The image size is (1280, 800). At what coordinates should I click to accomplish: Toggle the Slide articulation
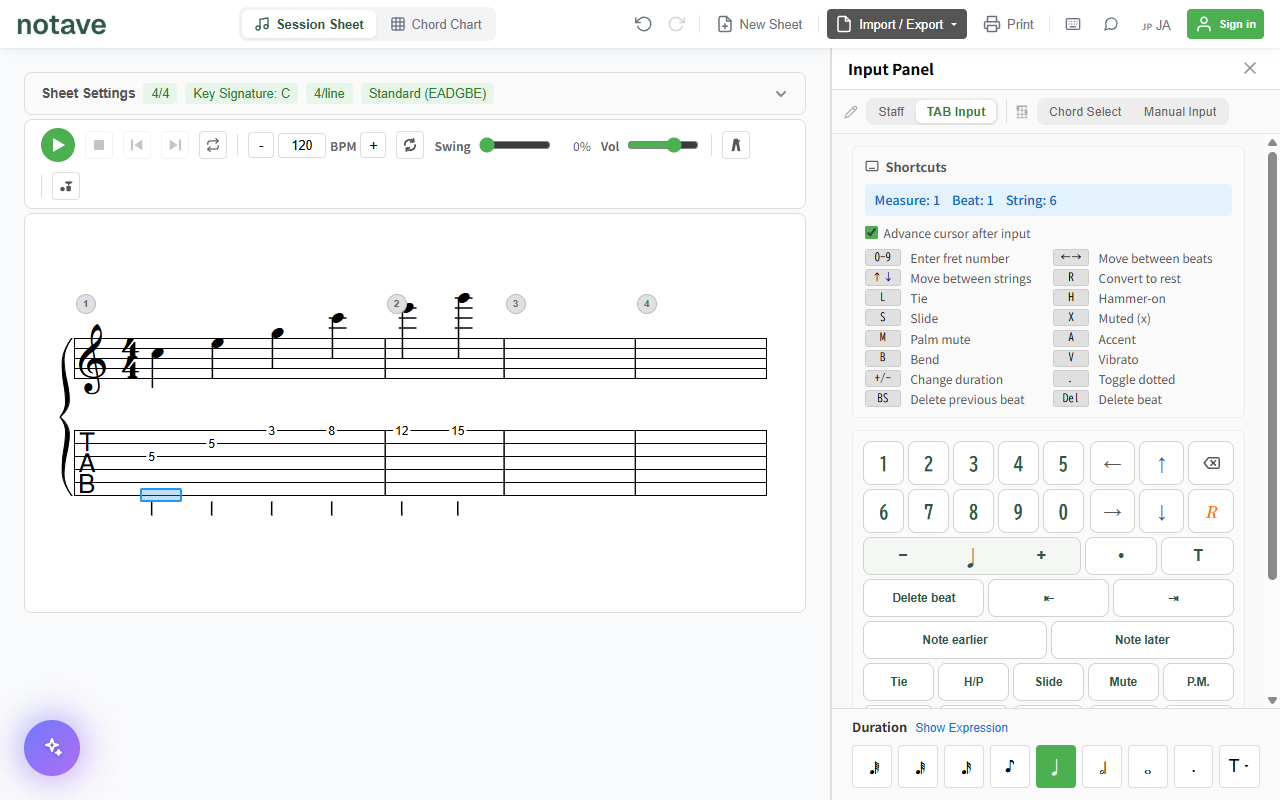[x=1048, y=682]
